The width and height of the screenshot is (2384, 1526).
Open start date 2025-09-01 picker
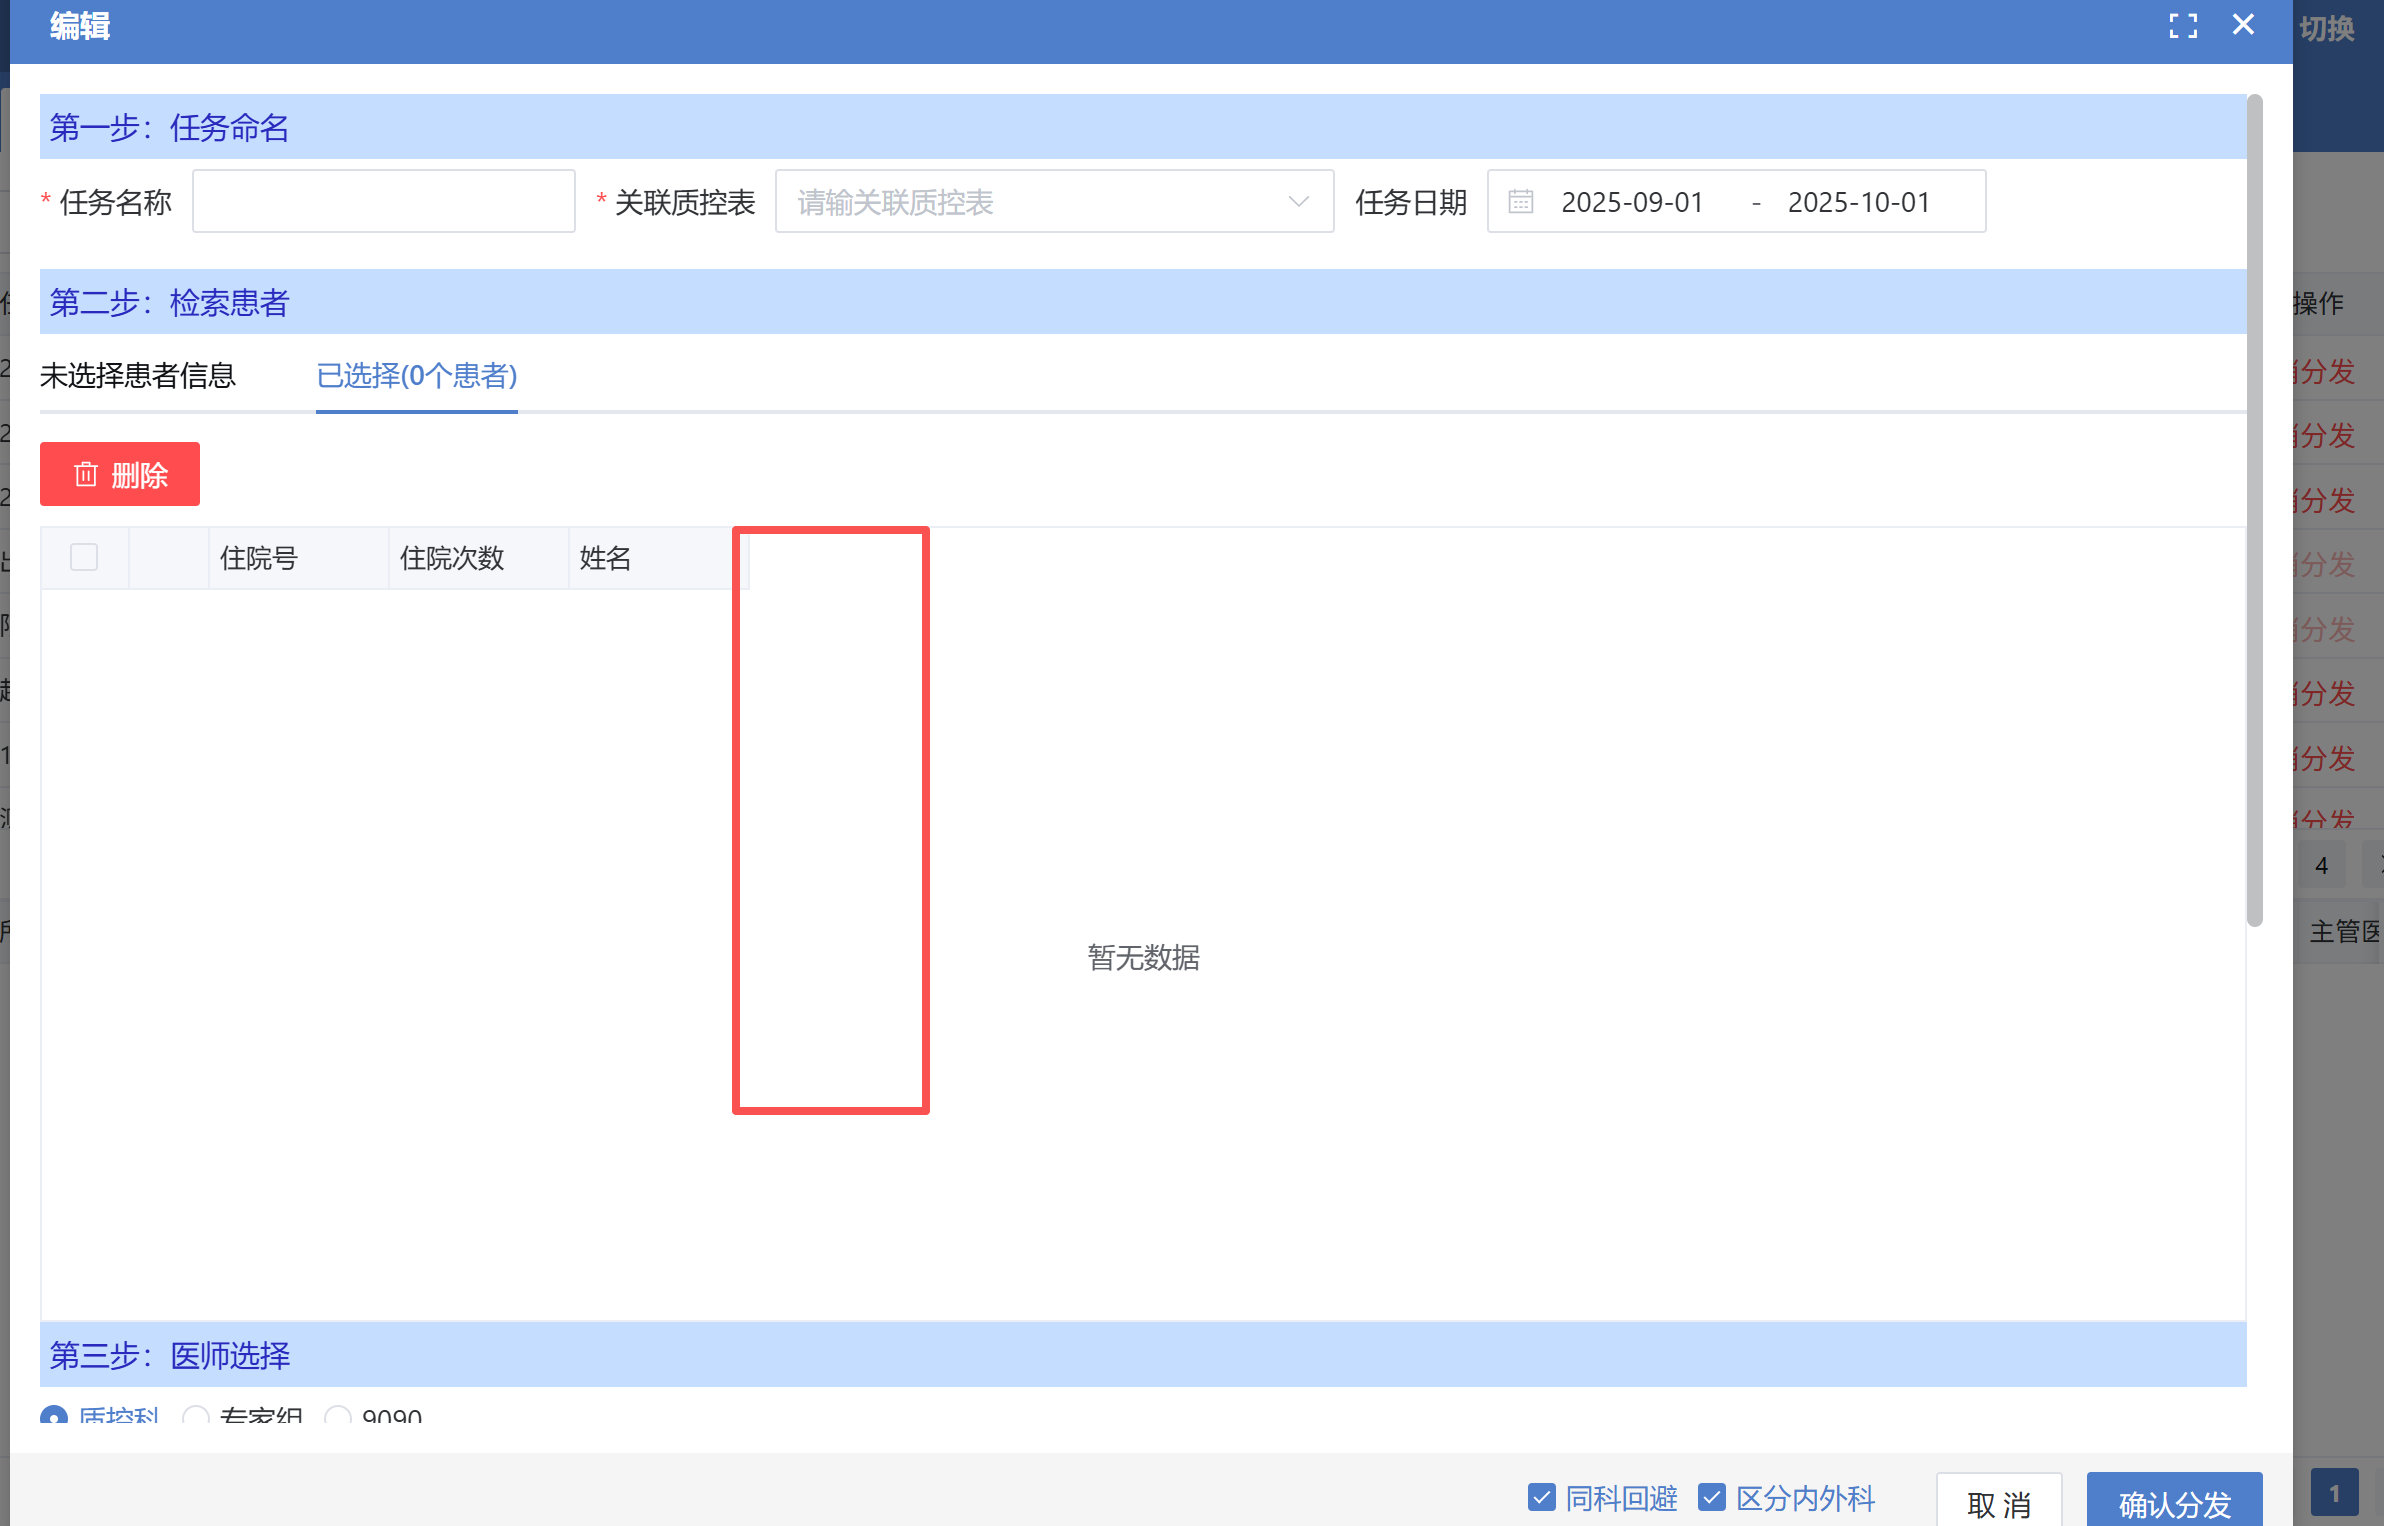pos(1632,202)
